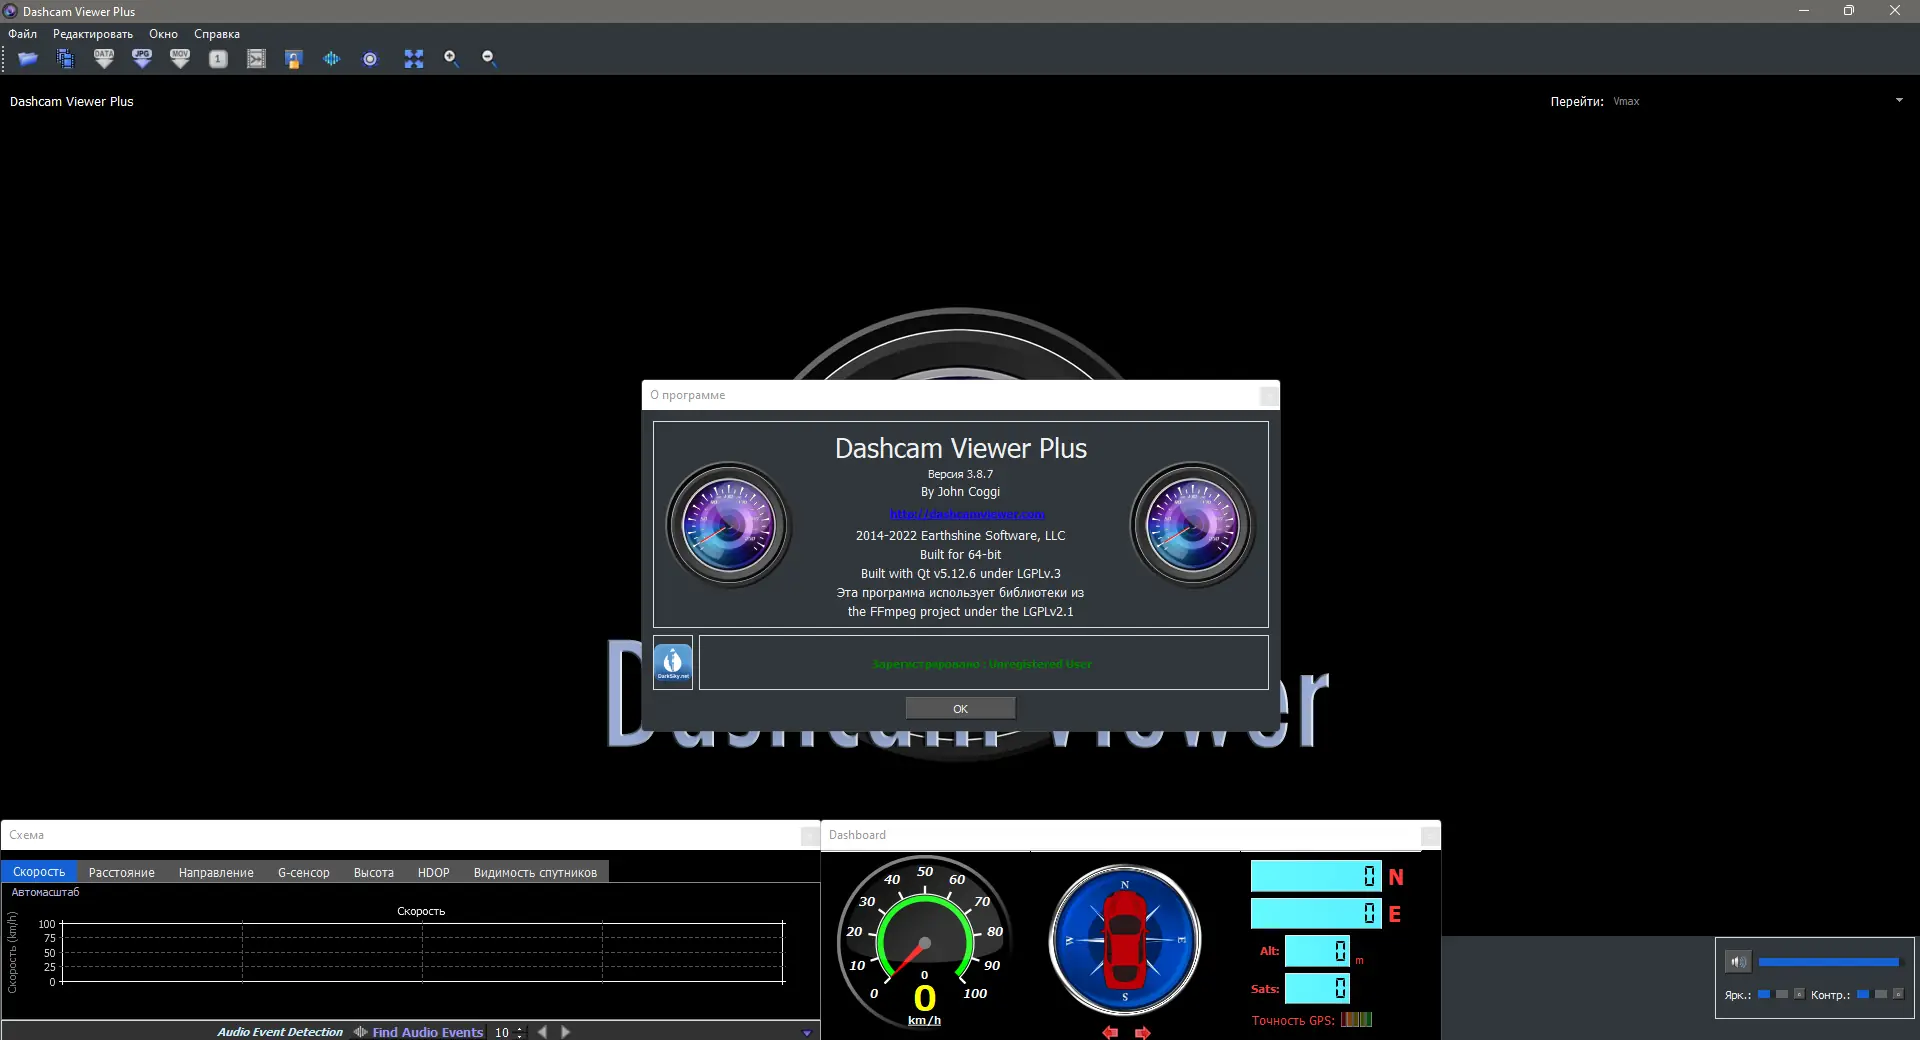1920x1040 pixels.
Task: Switch to the Направление tab
Action: 216,872
